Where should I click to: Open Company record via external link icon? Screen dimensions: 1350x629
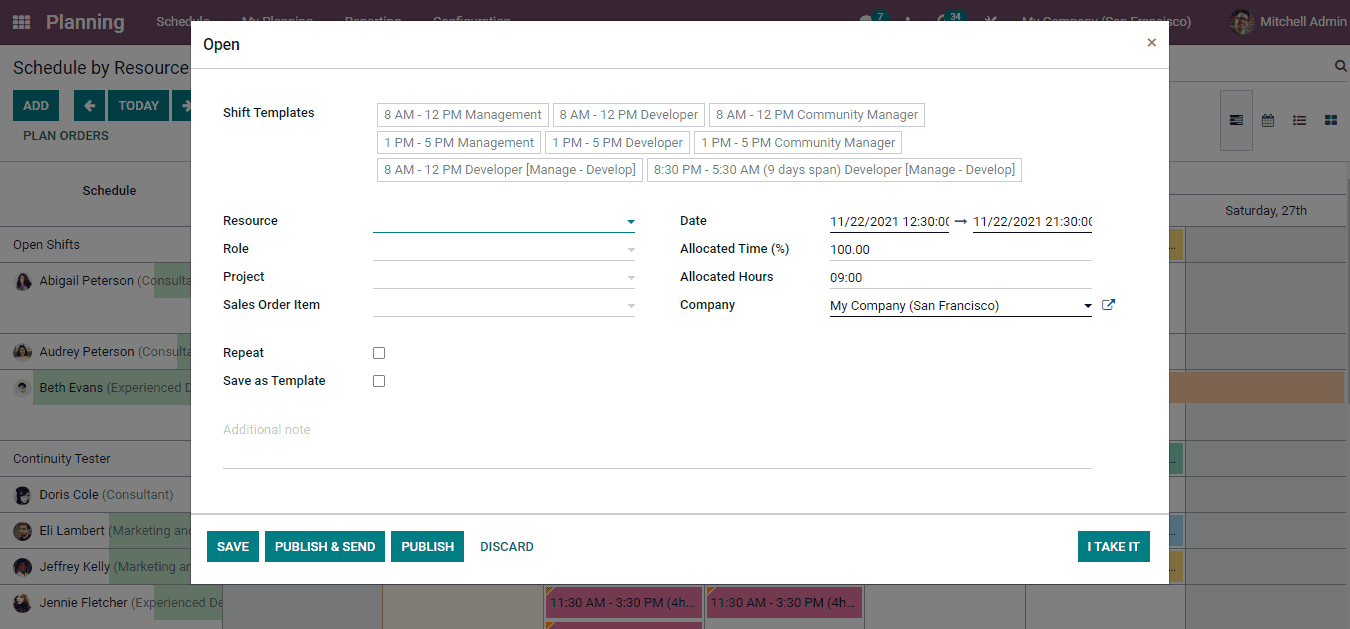1108,304
